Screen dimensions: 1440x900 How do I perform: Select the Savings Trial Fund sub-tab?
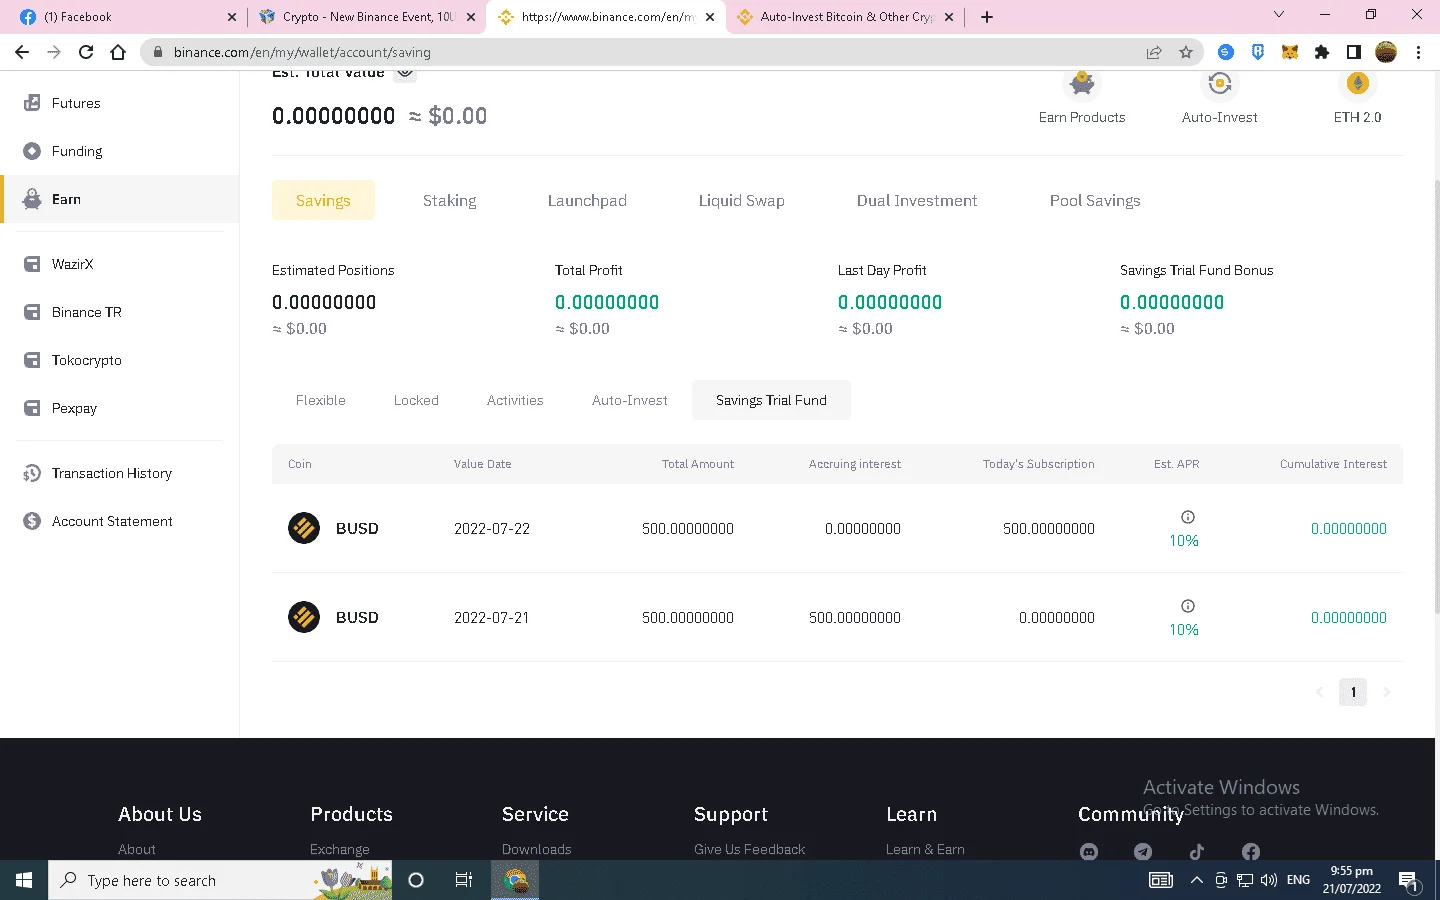pos(771,400)
